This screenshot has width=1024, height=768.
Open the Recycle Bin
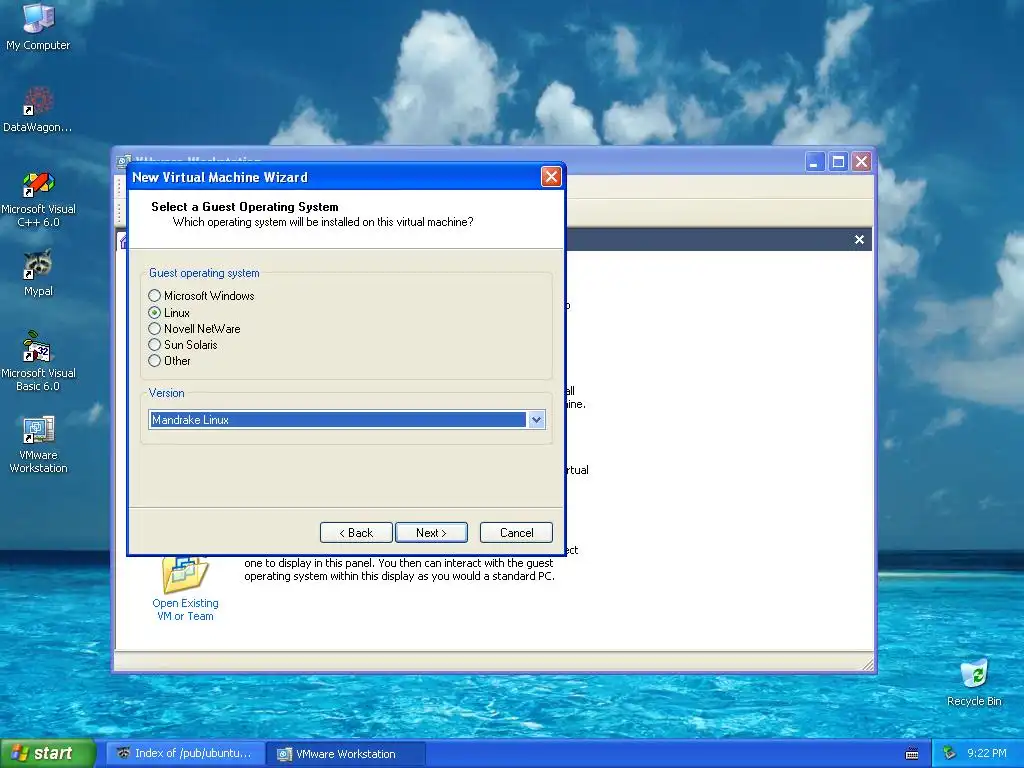pos(974,683)
